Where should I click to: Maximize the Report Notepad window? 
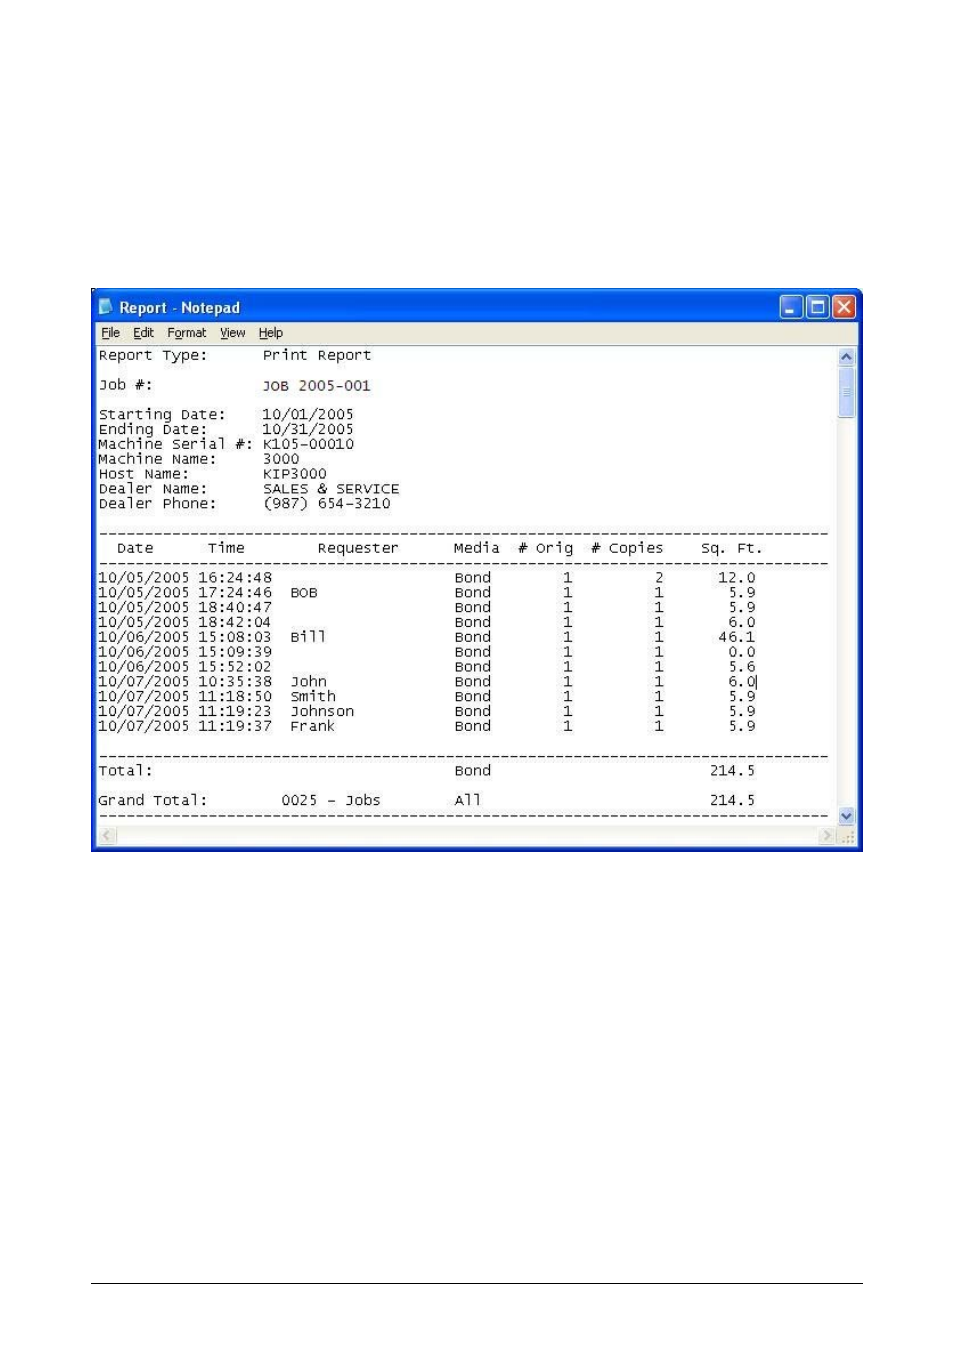[817, 307]
